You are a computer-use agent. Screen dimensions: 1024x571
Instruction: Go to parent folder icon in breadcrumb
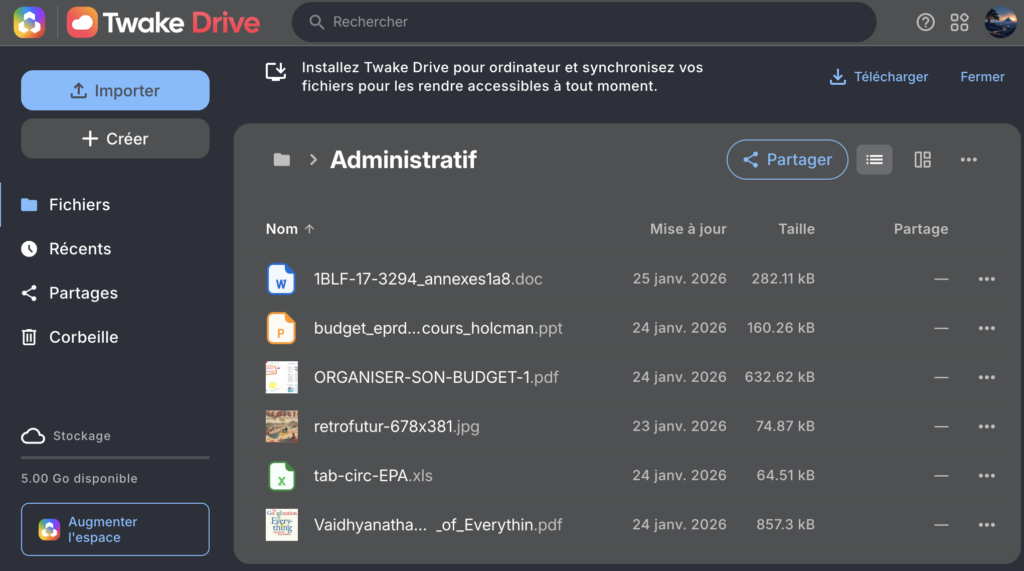282,160
